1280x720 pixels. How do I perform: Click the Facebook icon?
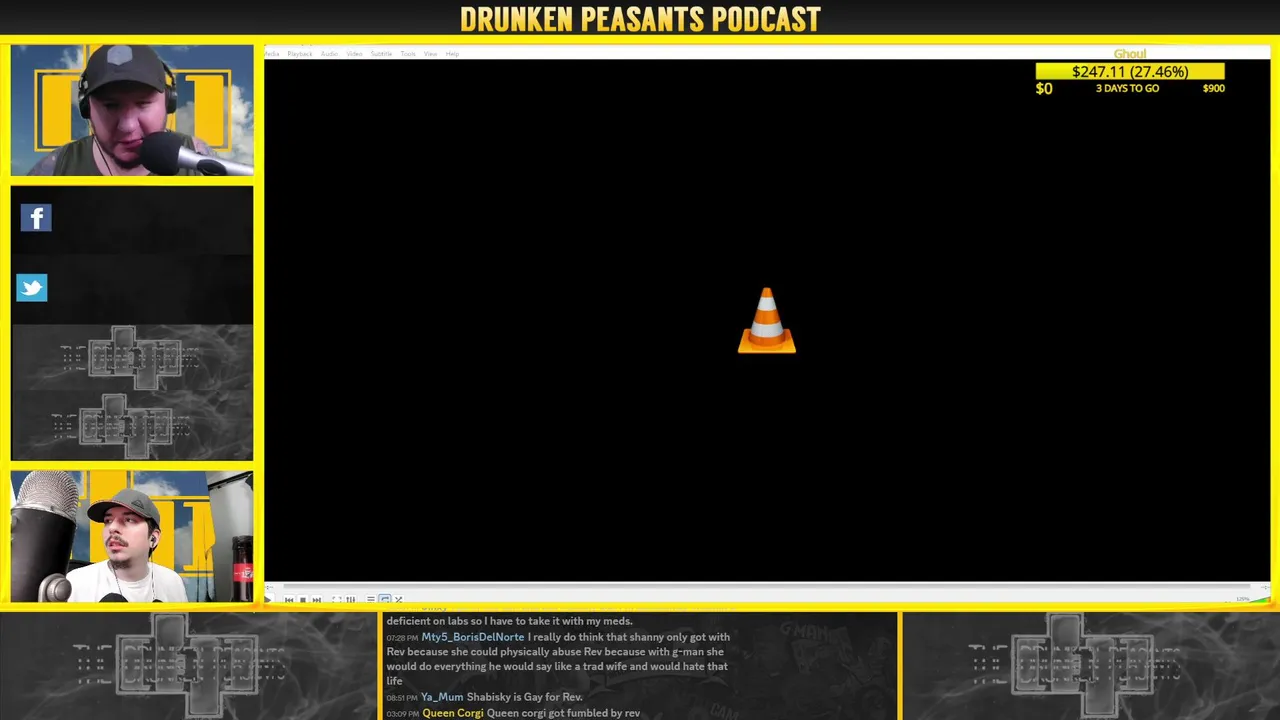36,218
